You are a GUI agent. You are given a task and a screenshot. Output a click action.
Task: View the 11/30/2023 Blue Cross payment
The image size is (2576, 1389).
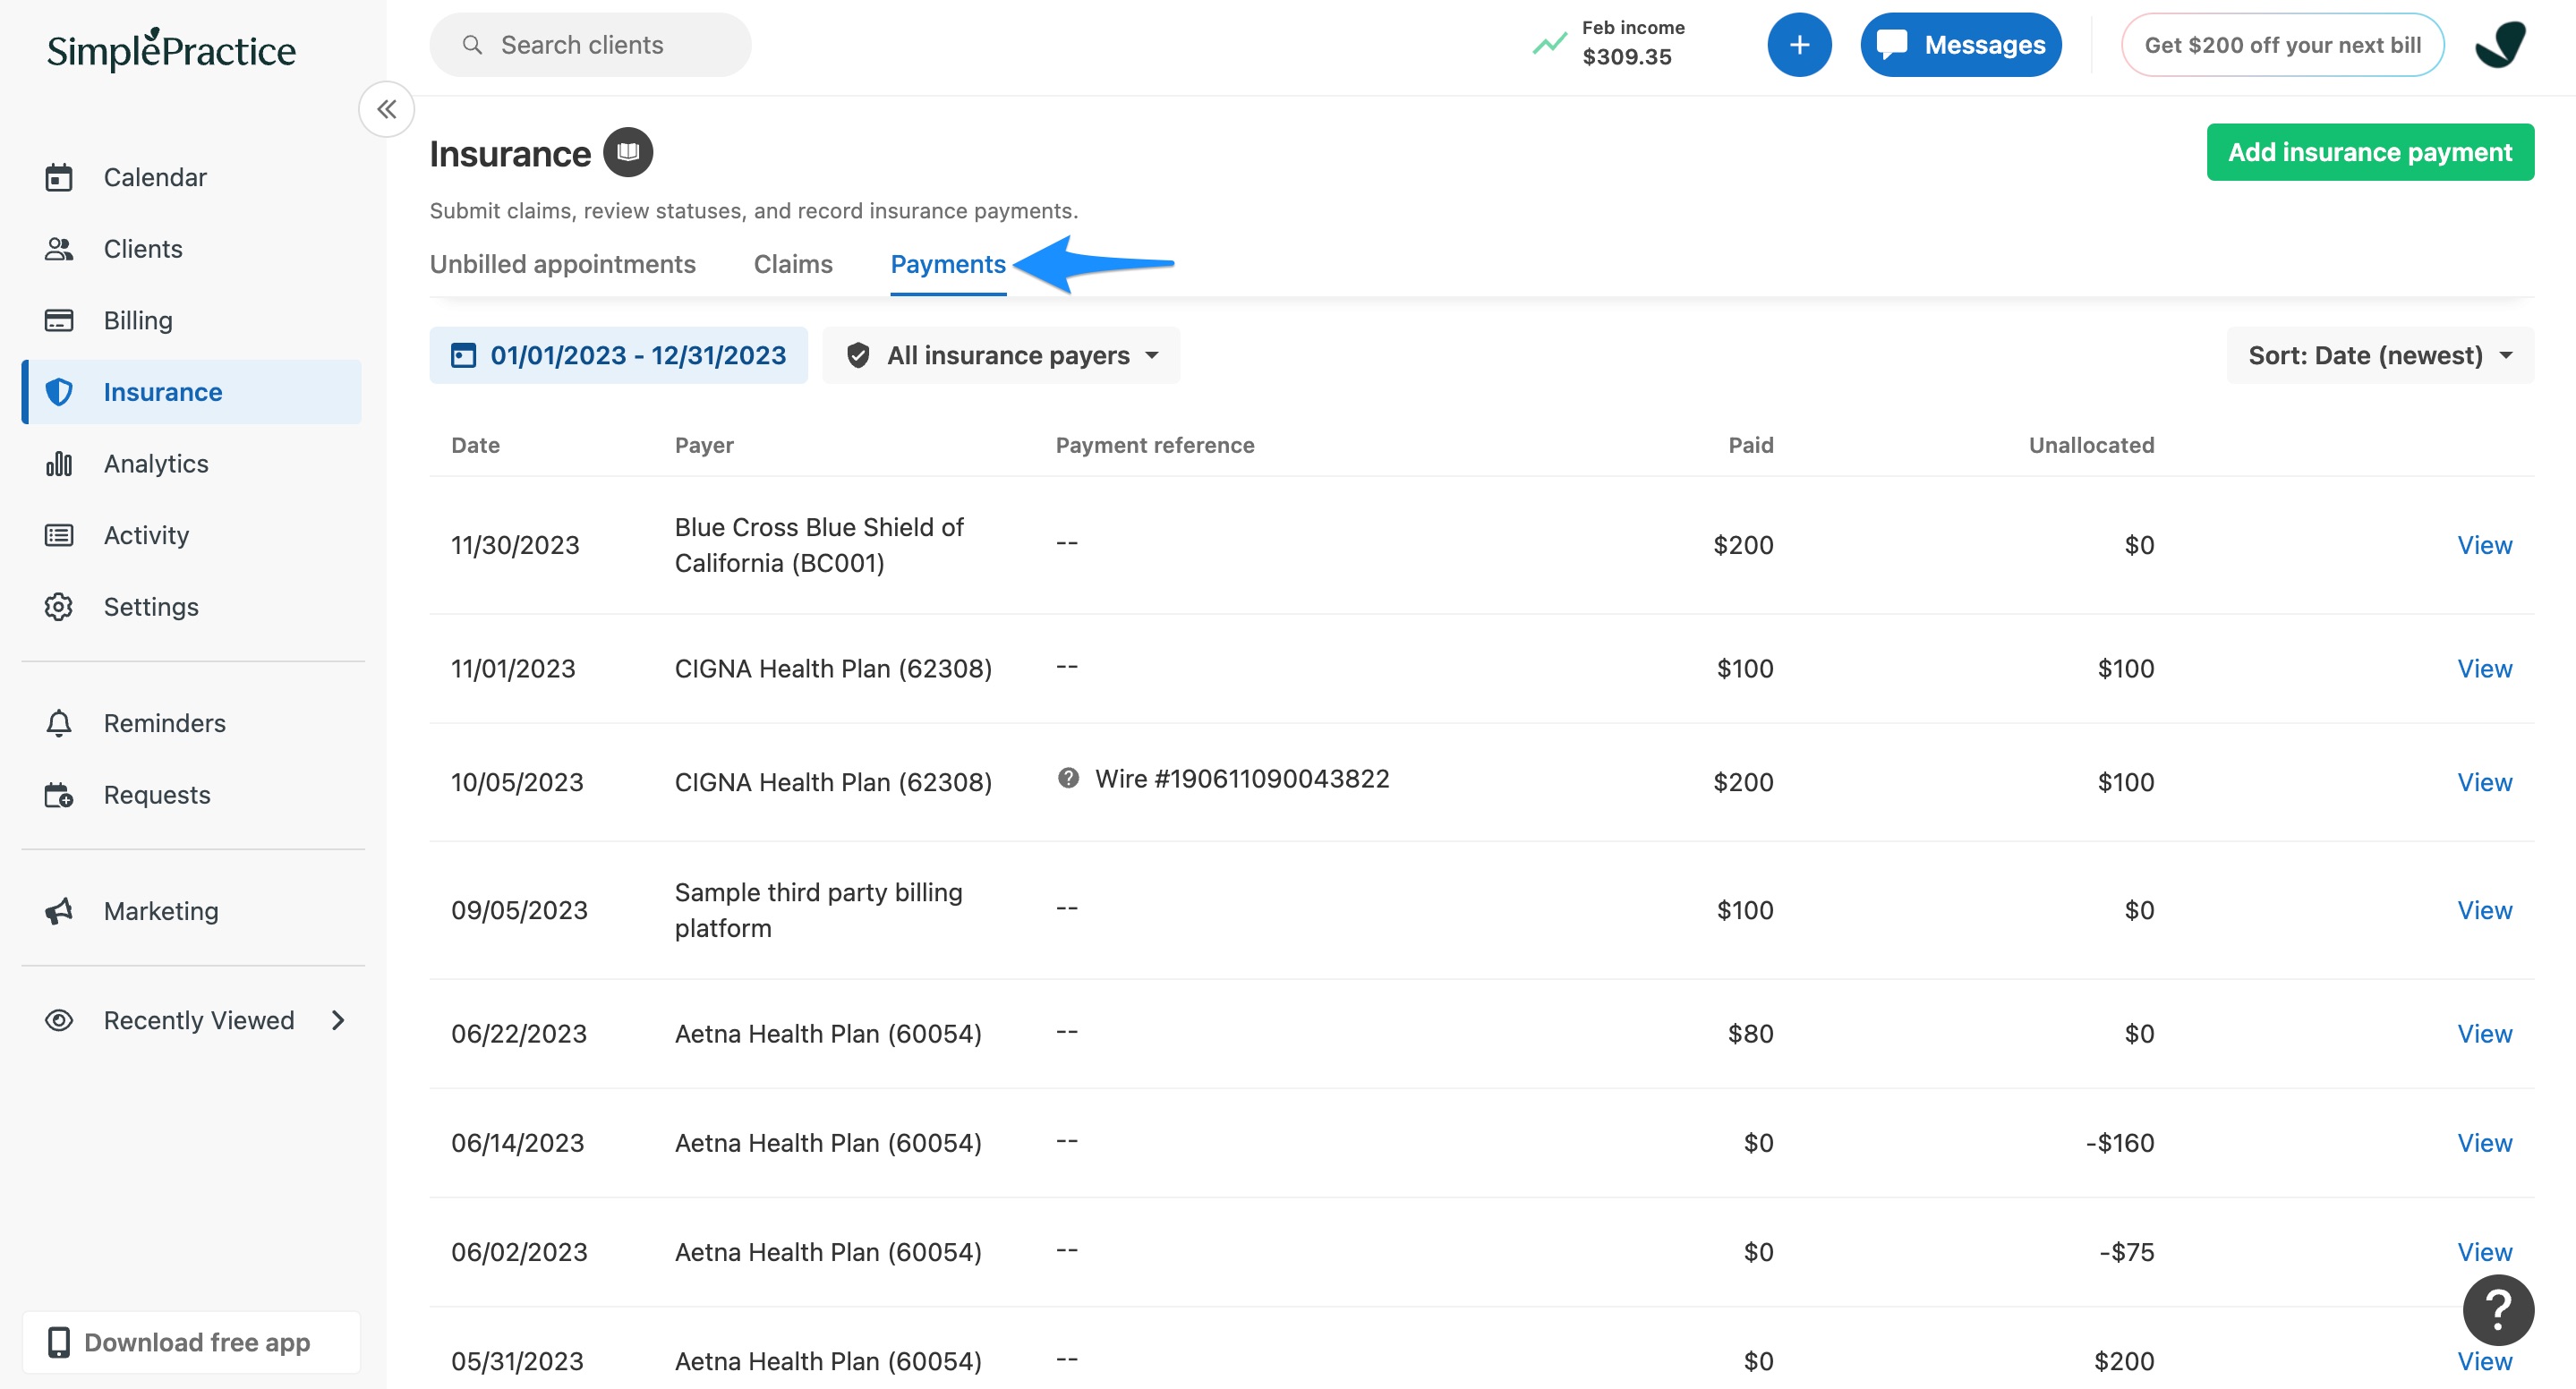pos(2485,545)
